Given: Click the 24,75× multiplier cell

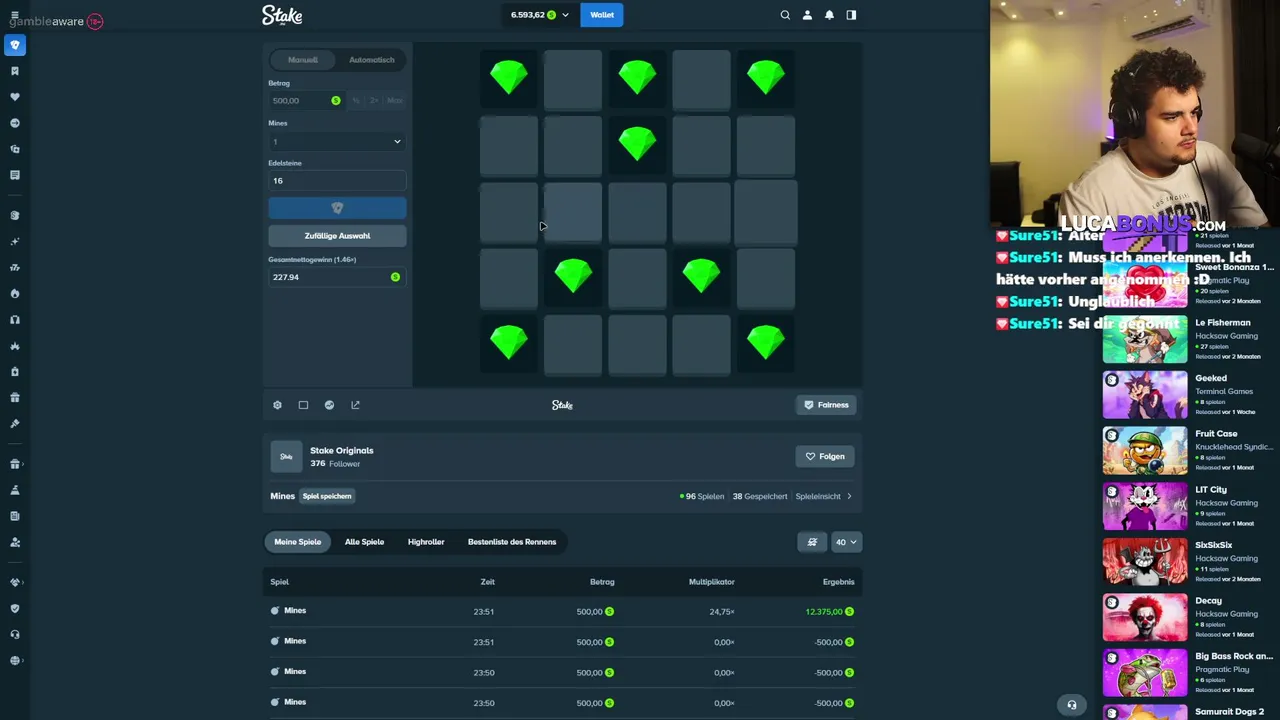Looking at the screenshot, I should click(722, 611).
